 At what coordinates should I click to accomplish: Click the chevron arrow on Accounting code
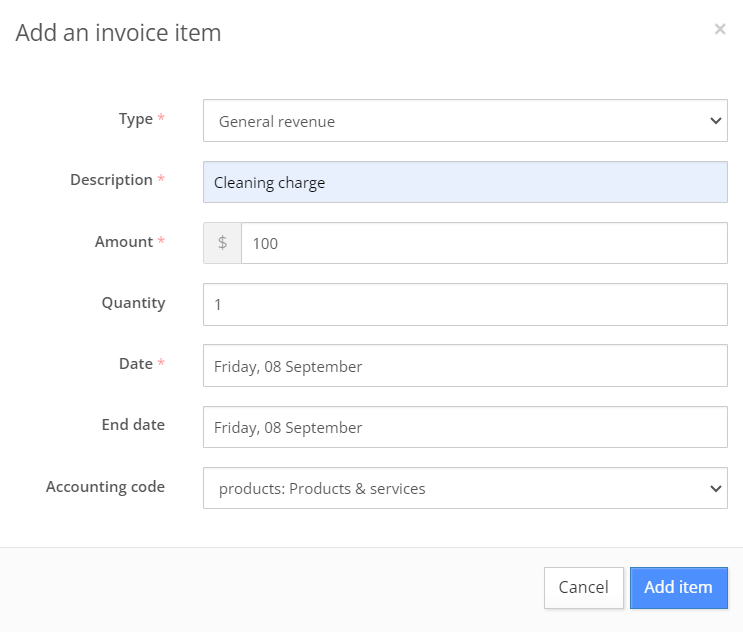715,488
